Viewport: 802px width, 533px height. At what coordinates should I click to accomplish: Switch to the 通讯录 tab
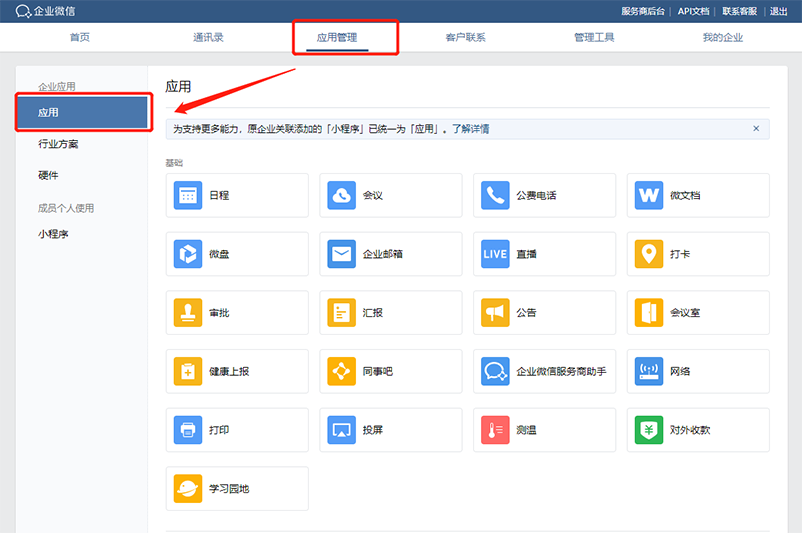coord(208,37)
